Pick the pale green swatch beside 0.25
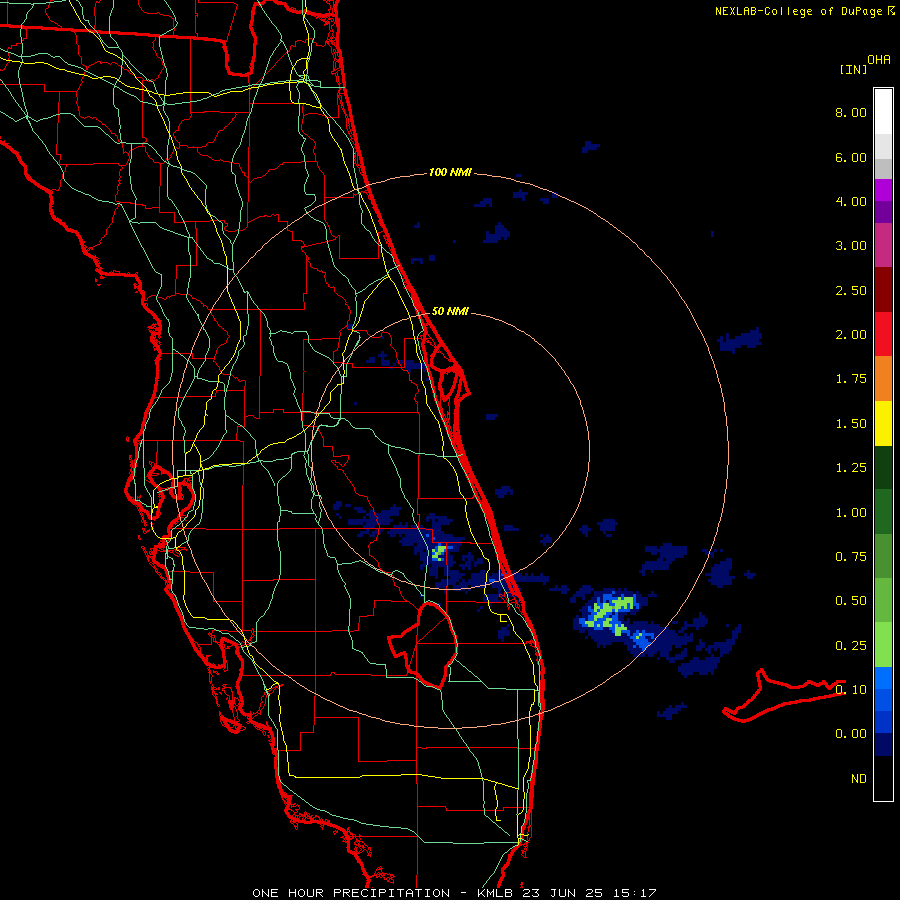 (883, 645)
